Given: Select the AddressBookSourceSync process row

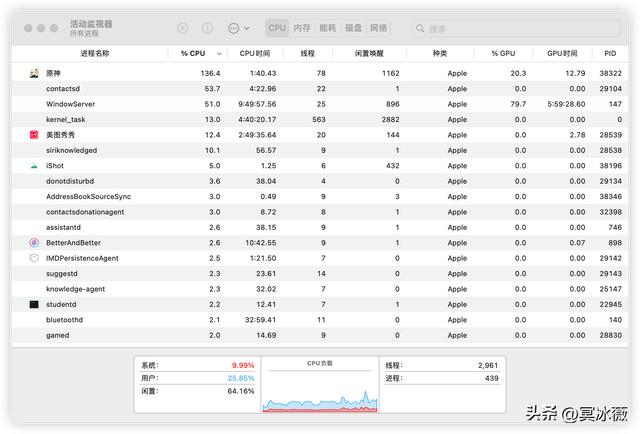Looking at the screenshot, I should pos(320,196).
